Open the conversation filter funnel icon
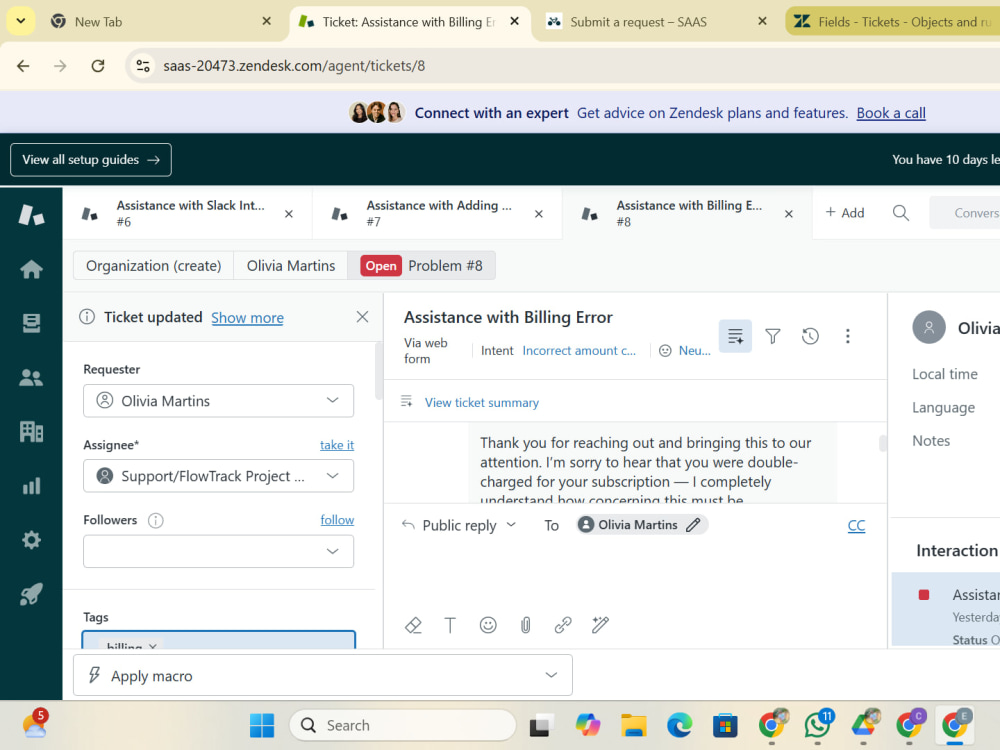The height and width of the screenshot is (750, 1000). [772, 336]
